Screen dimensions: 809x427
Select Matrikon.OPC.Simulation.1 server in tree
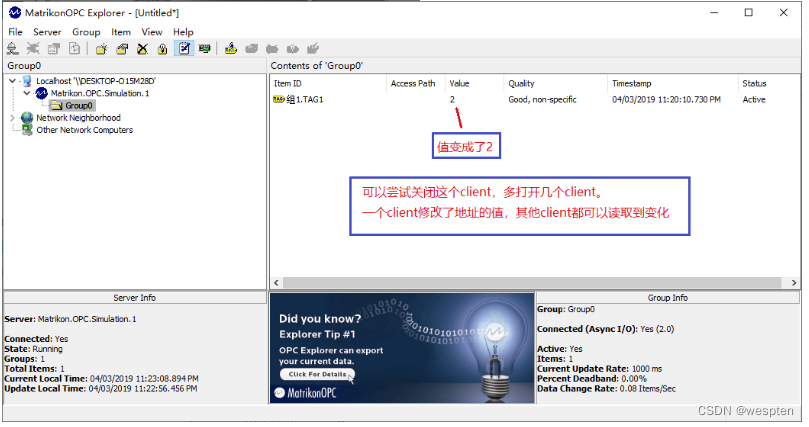click(100, 93)
